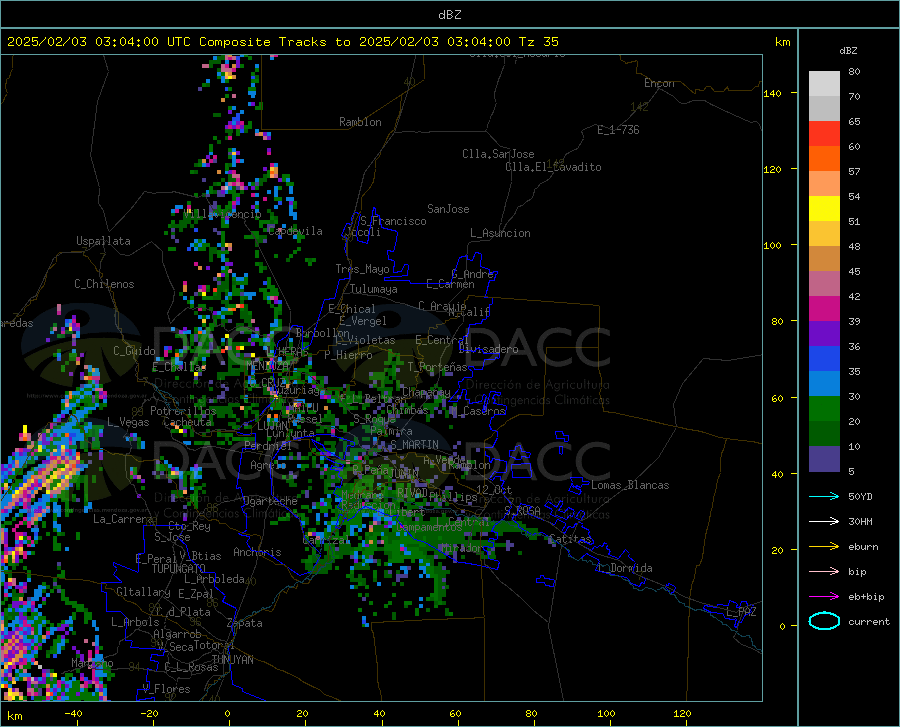Click the '120' tick on horizontal km axis
Image resolution: width=900 pixels, height=727 pixels.
pos(682,714)
